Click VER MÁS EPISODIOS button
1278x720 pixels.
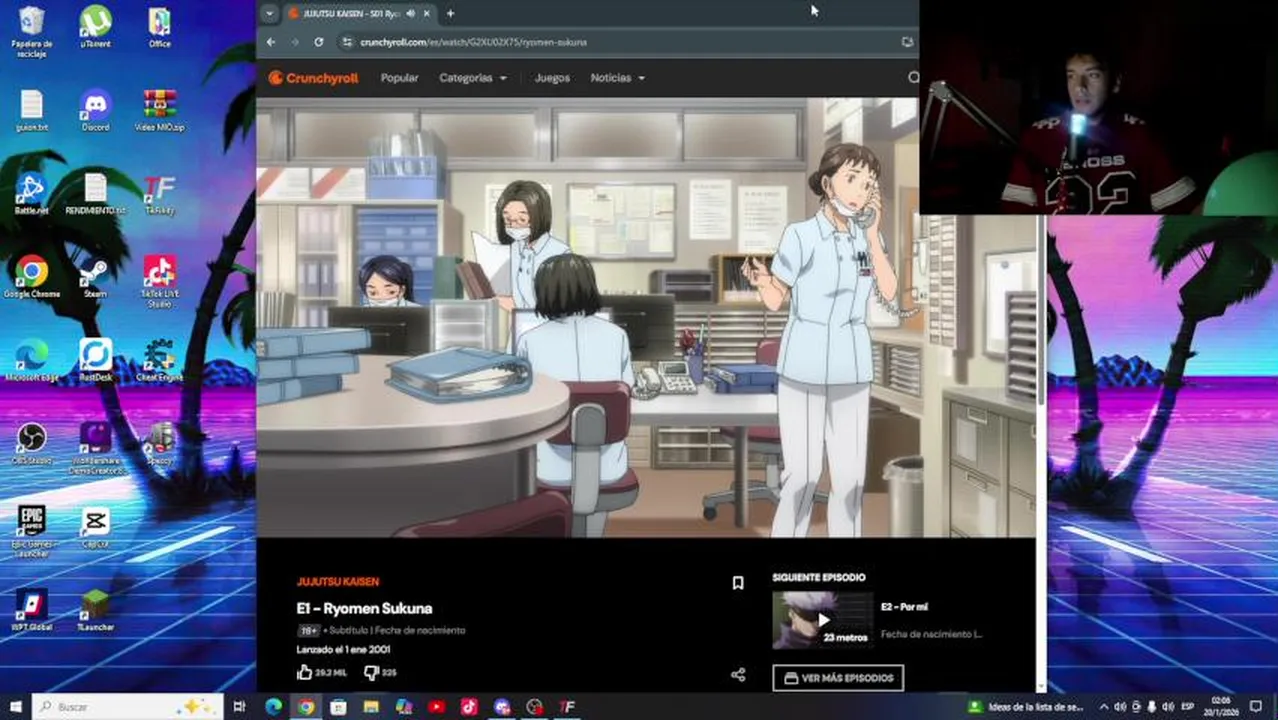coord(838,678)
